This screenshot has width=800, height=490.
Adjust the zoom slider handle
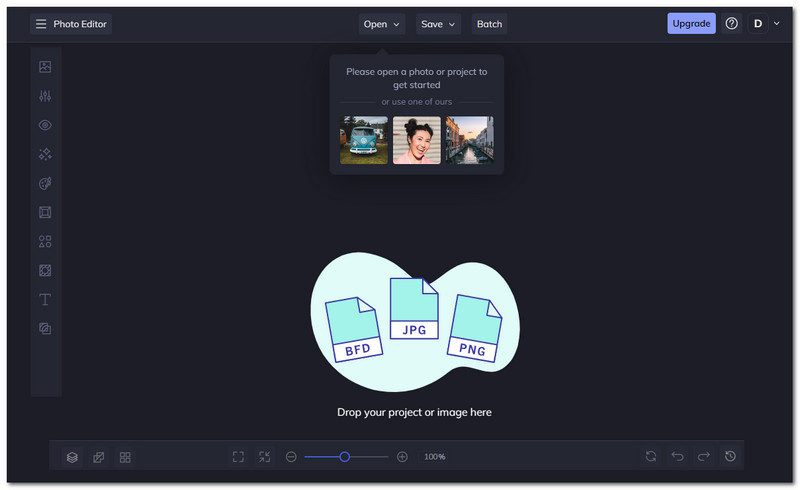(x=345, y=457)
